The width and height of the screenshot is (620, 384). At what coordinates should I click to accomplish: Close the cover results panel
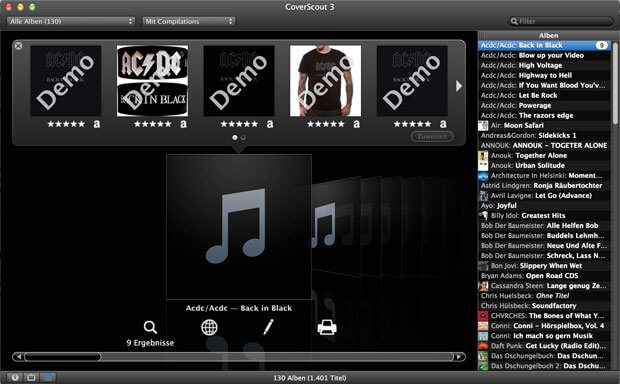click(18, 46)
